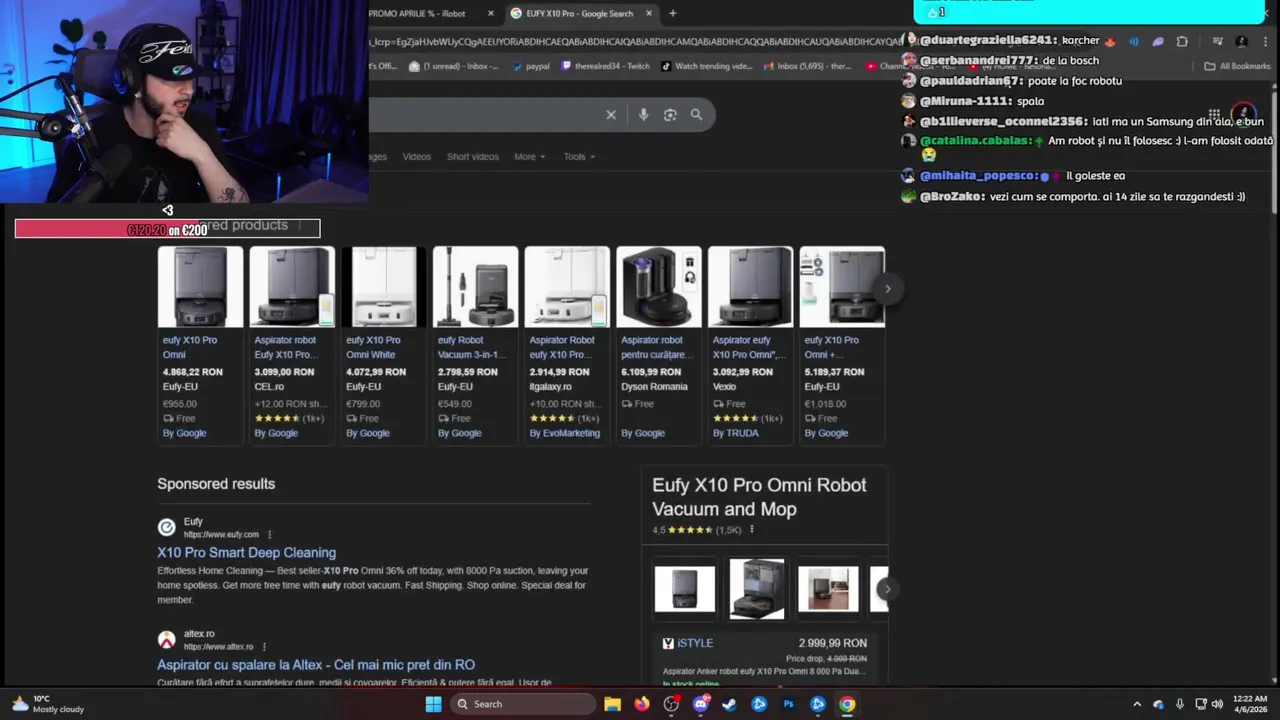This screenshot has height=720, width=1280.
Task: Open CEL.ro Aspirator robot 3.099,00 RON product
Action: point(291,344)
